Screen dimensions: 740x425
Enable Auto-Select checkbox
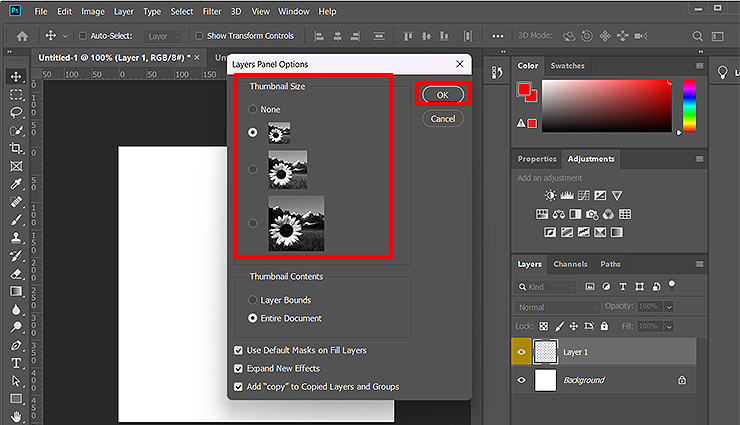(83, 35)
